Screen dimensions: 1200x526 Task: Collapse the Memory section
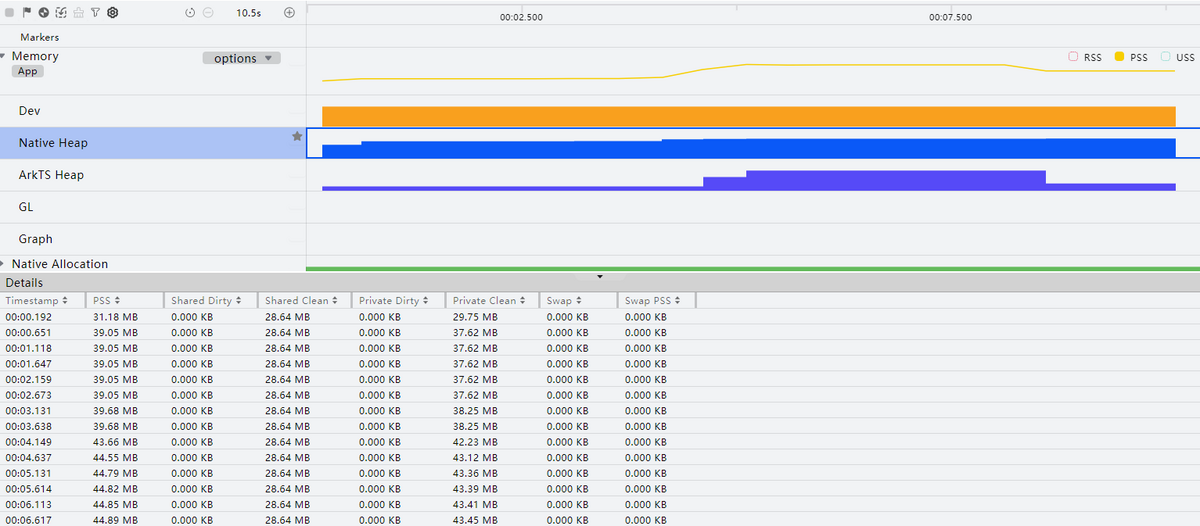pyautogui.click(x=4, y=56)
